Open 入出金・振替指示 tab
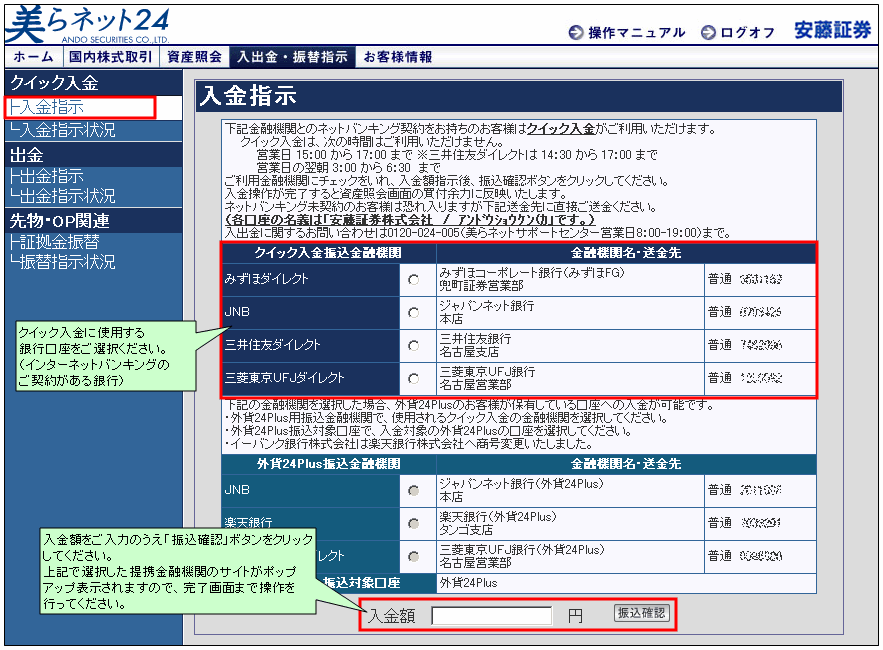The width and height of the screenshot is (883, 650). (292, 57)
